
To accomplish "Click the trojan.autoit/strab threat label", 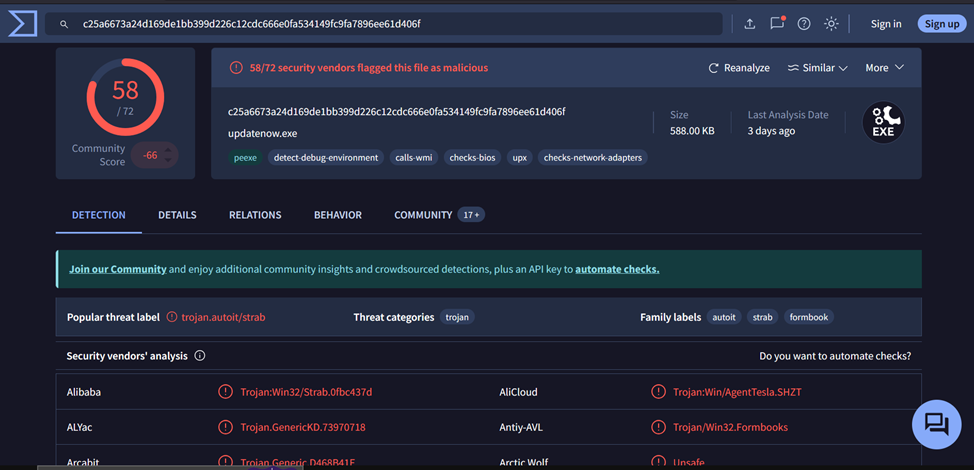I will pos(224,317).
